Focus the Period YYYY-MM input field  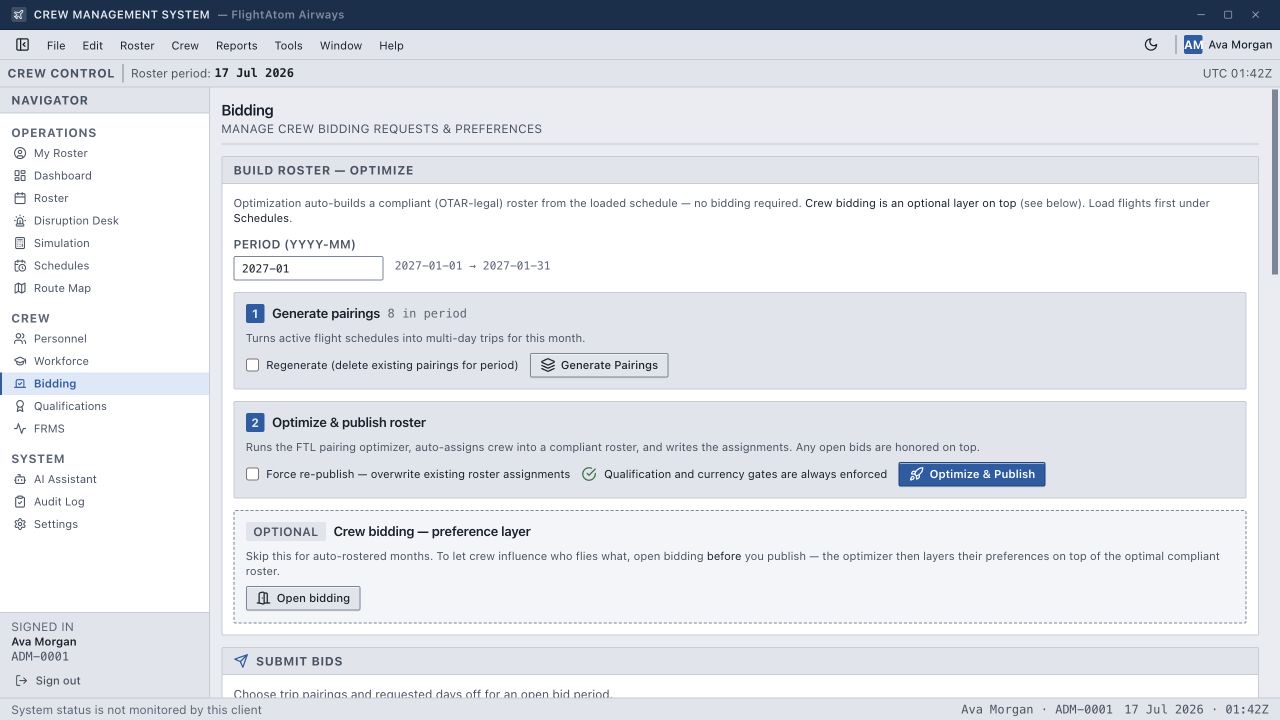(308, 268)
